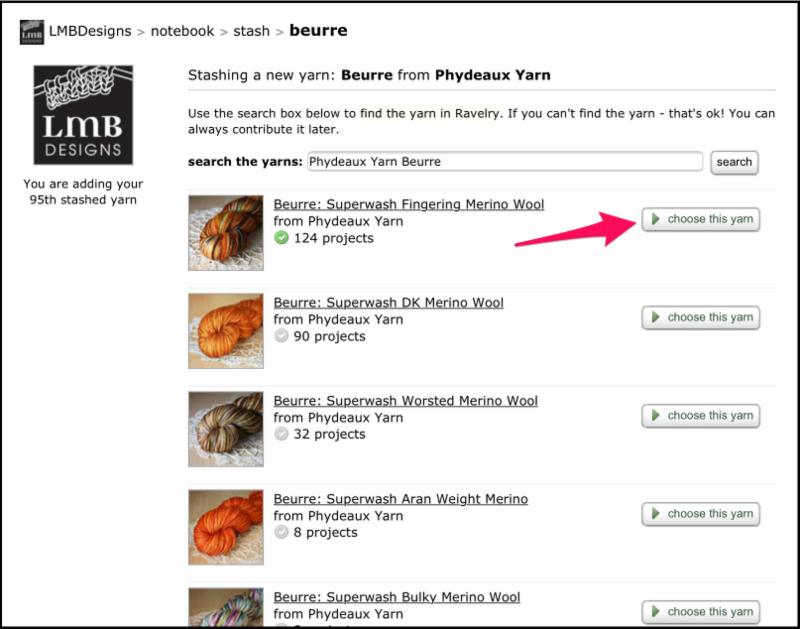
Task: Click the small LMB Designs avatar in breadcrumb
Action: click(31, 32)
